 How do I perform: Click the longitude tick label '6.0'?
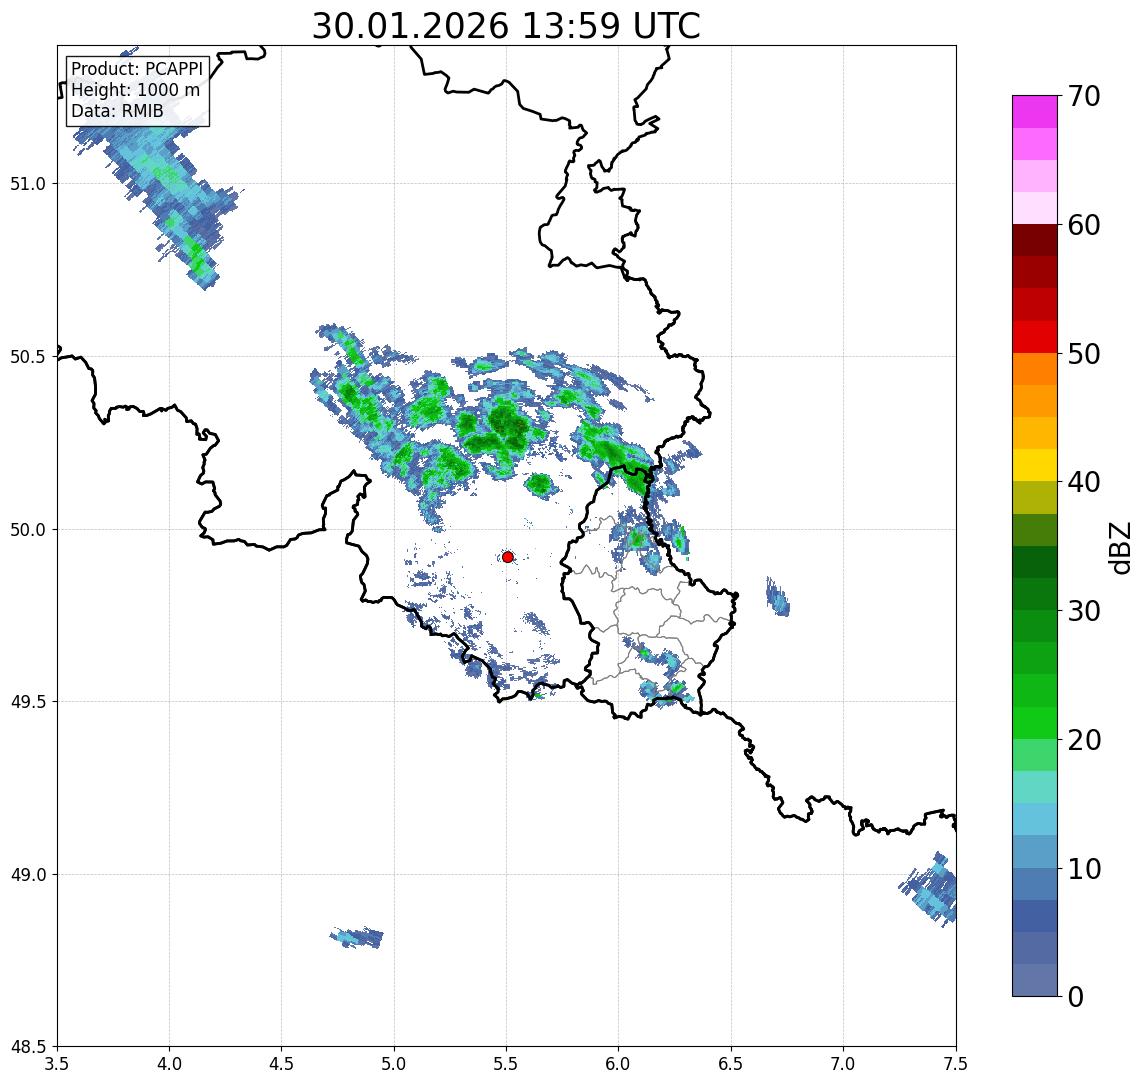click(x=619, y=1064)
